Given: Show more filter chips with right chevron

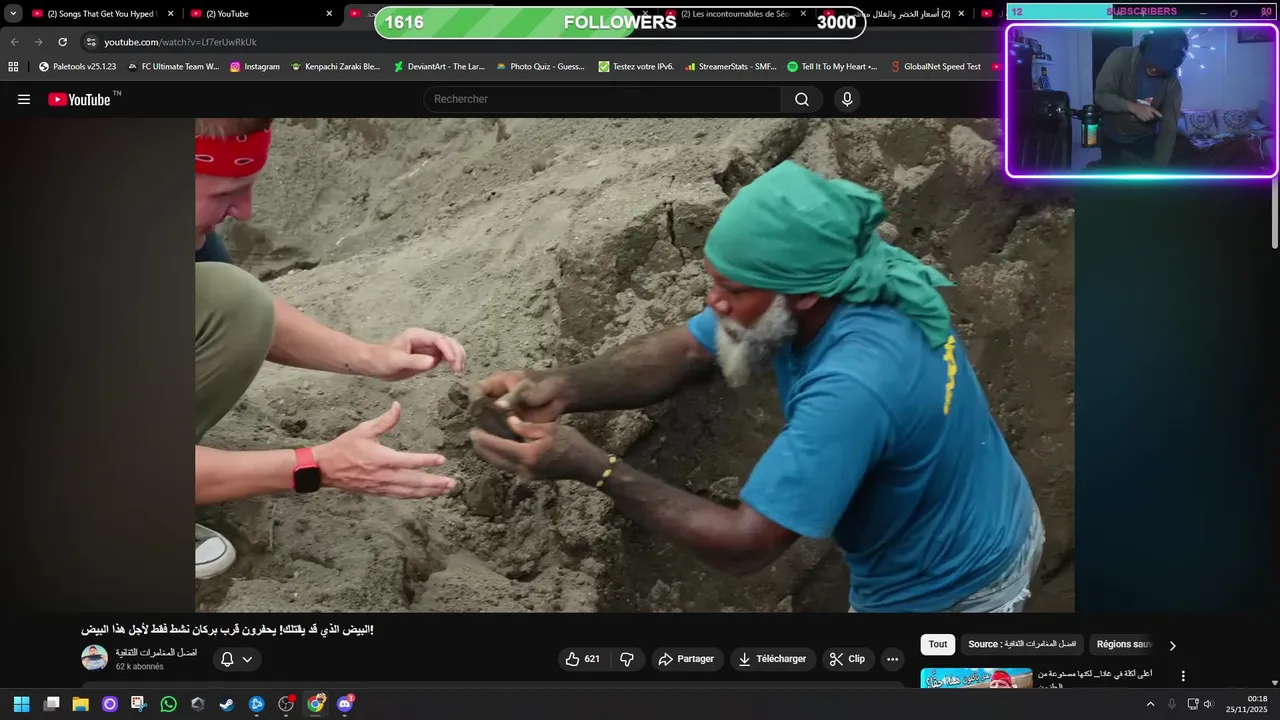Looking at the screenshot, I should [1173, 645].
